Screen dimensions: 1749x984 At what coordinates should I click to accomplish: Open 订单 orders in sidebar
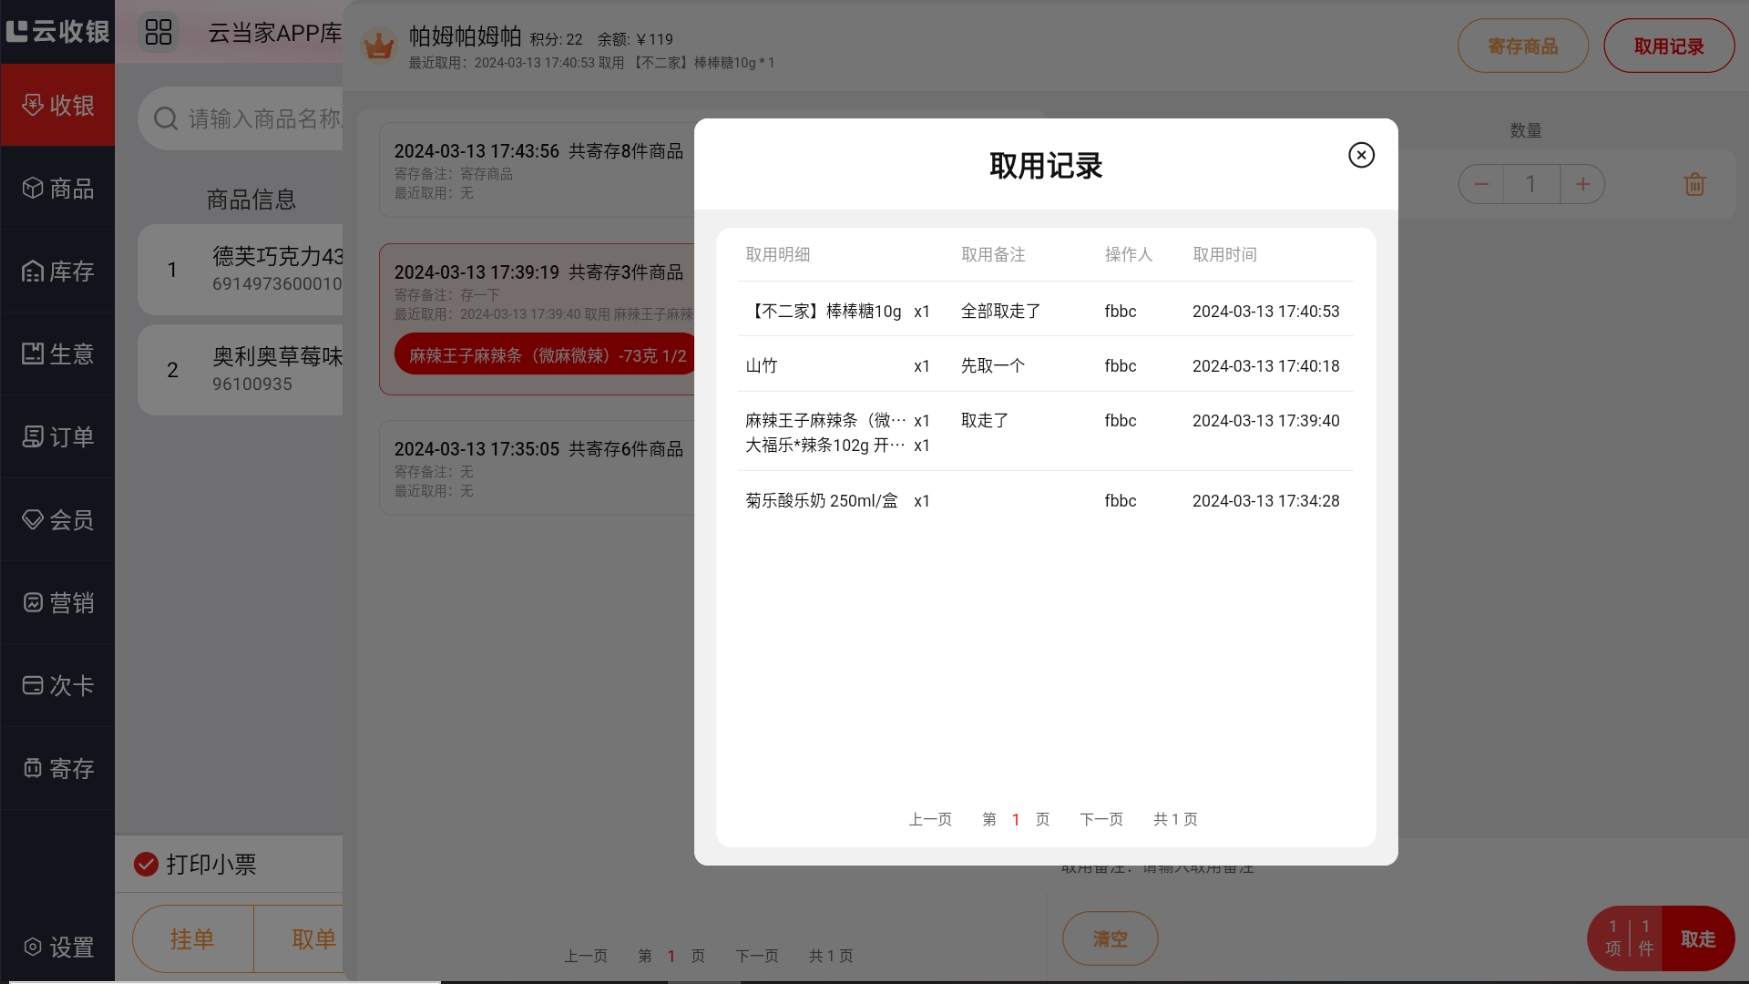[x=58, y=437]
